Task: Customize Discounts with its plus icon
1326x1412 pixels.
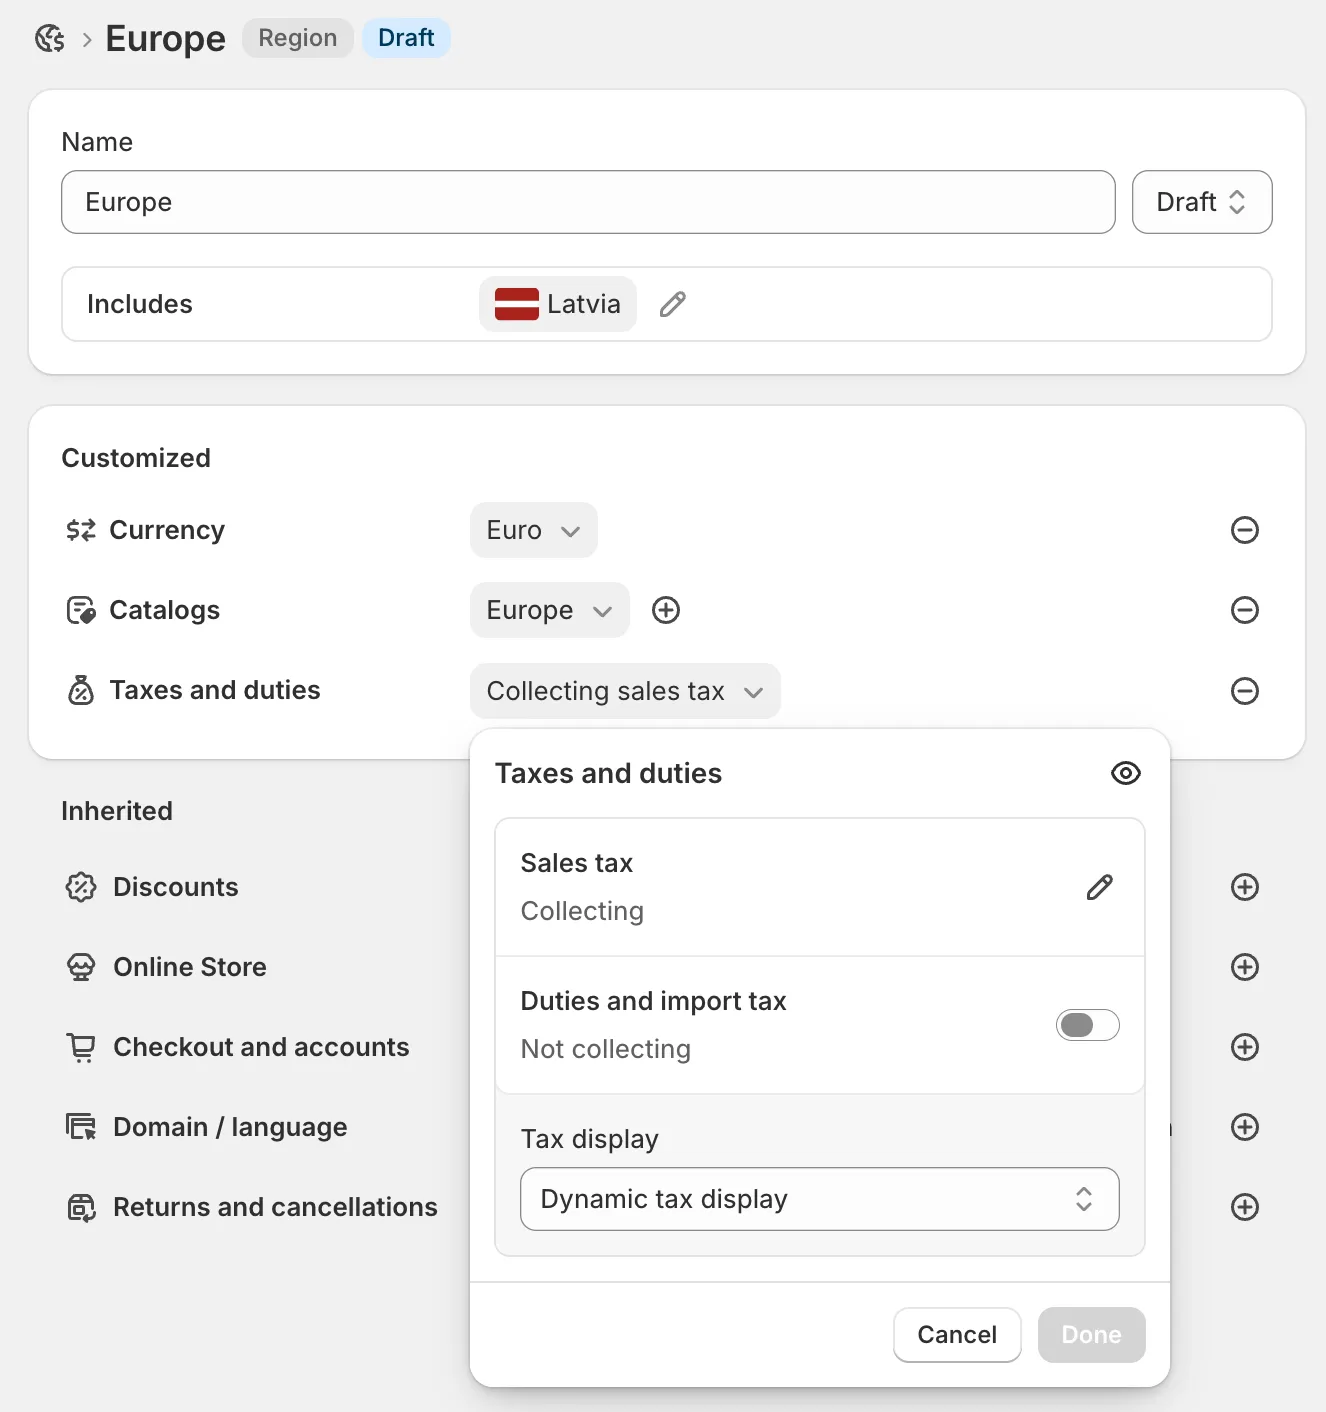Action: coord(1245,887)
